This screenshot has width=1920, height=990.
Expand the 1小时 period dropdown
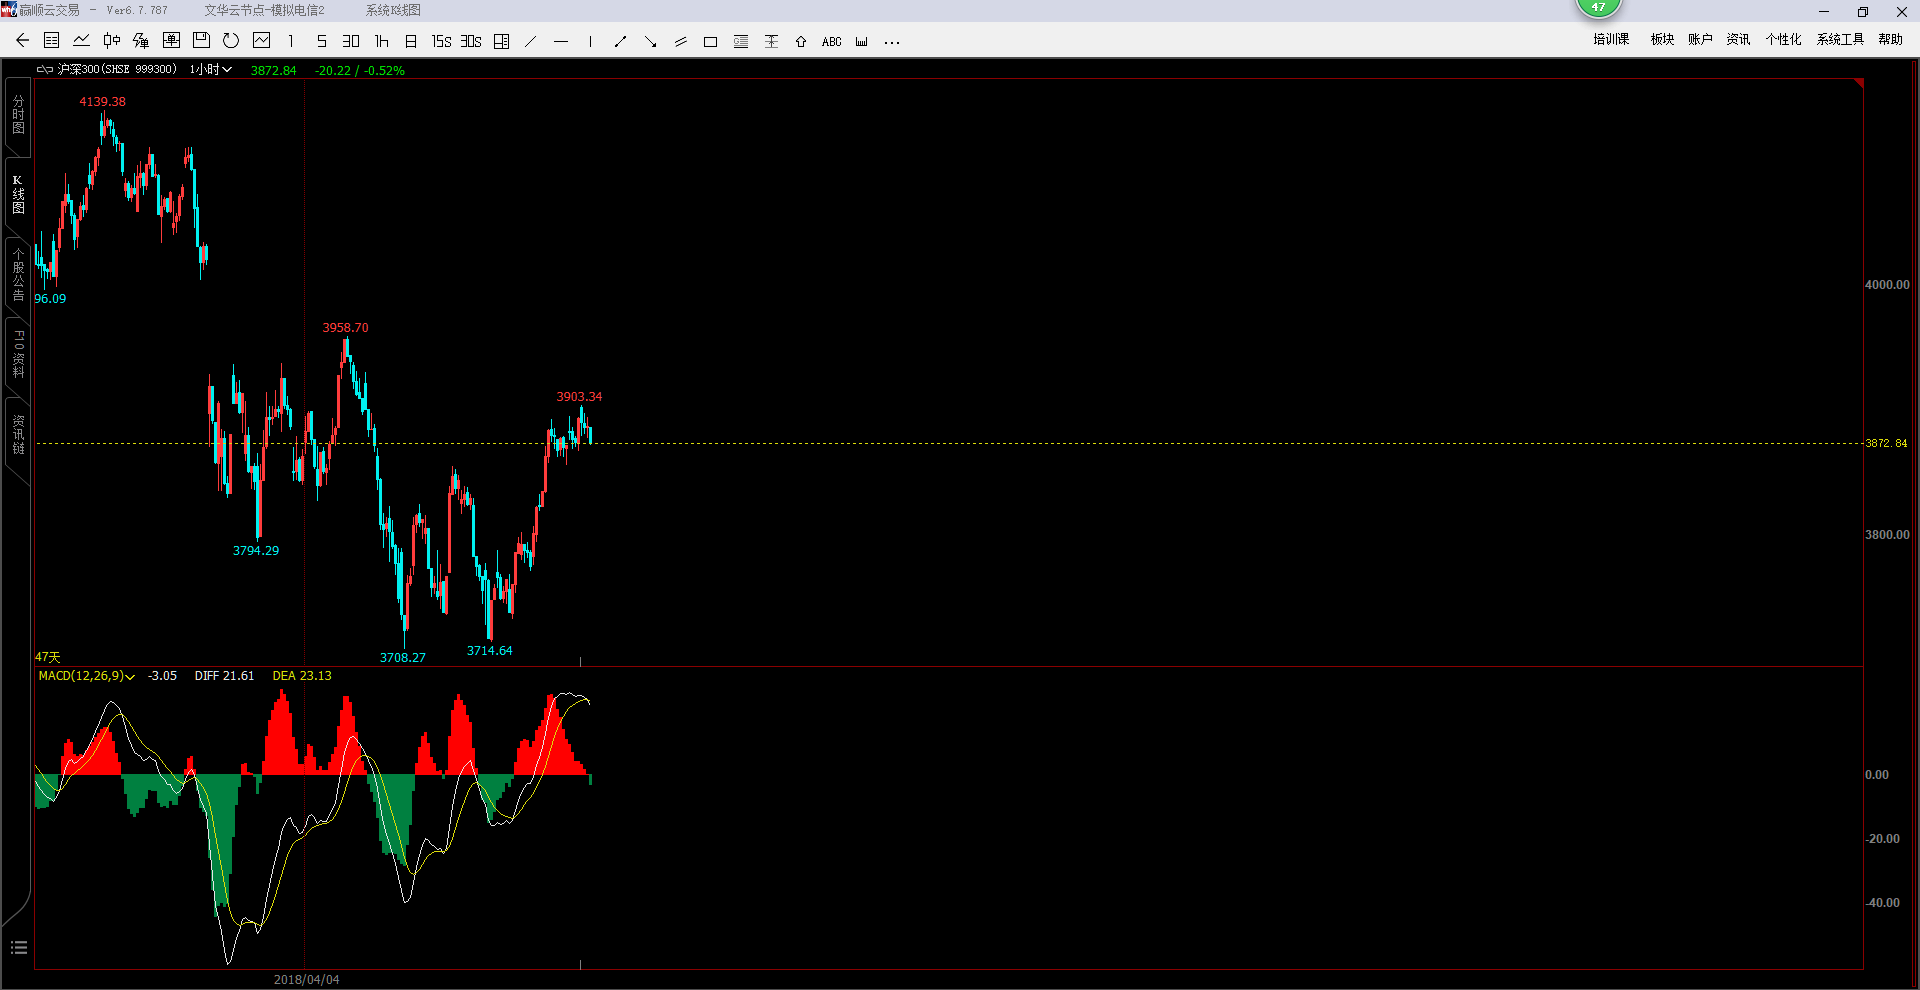[x=211, y=69]
